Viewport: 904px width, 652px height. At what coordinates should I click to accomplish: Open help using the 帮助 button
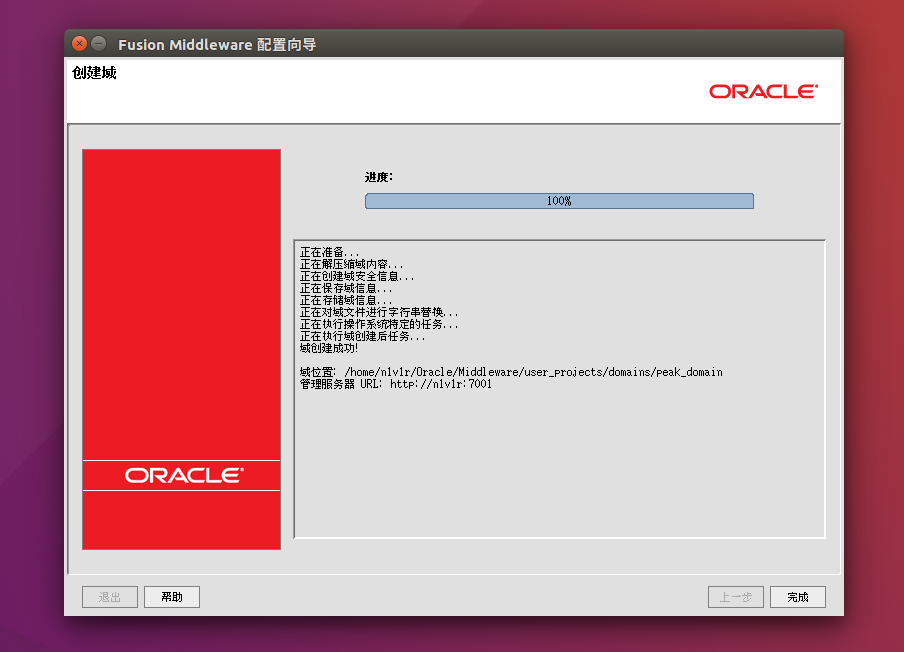pos(171,596)
